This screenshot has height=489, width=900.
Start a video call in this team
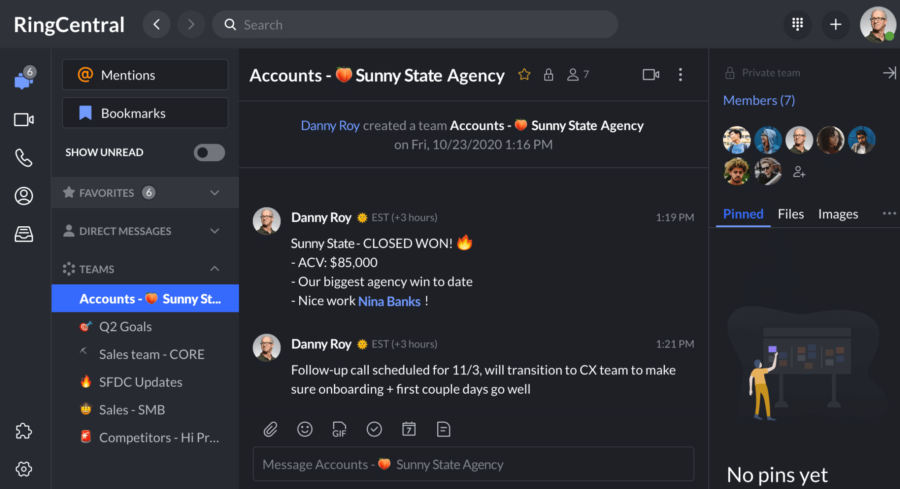(651, 75)
